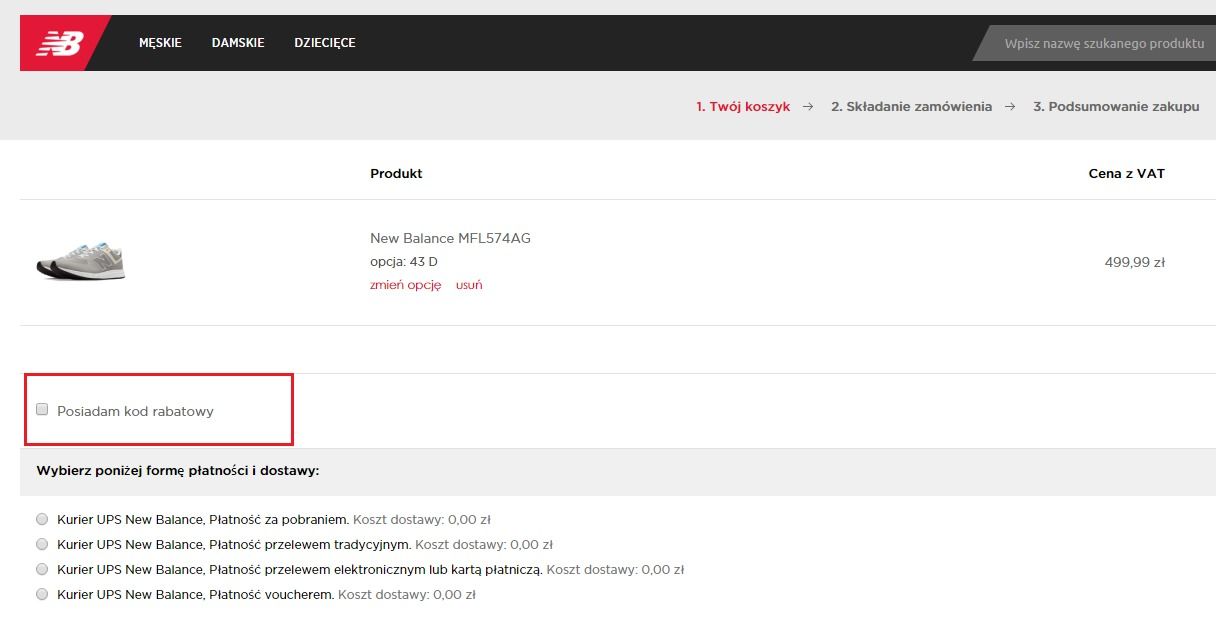Select Płatność za pobraniem delivery option
The image size is (1216, 626).
[x=42, y=519]
